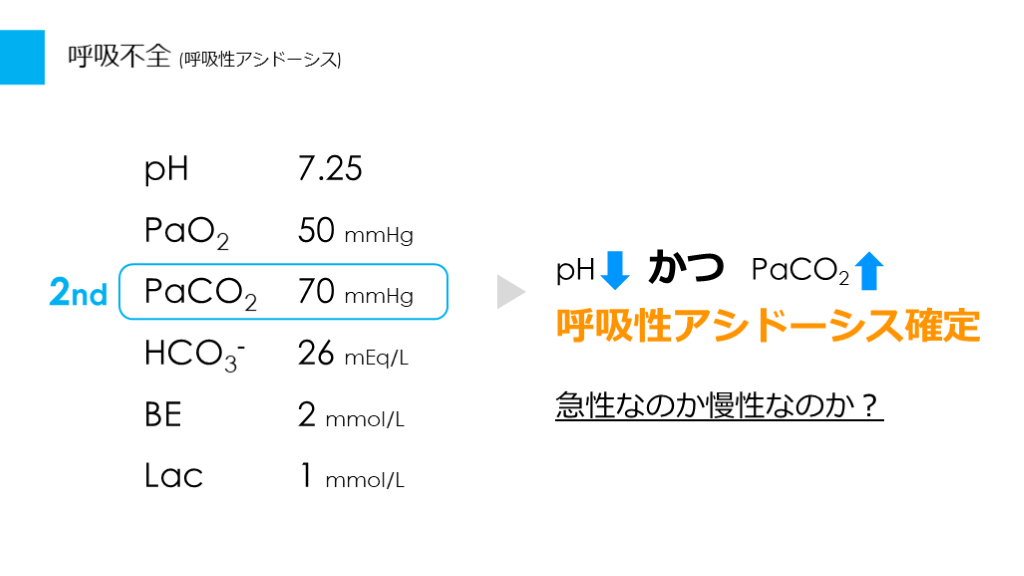Click the blue square in the header

[x=22, y=57]
